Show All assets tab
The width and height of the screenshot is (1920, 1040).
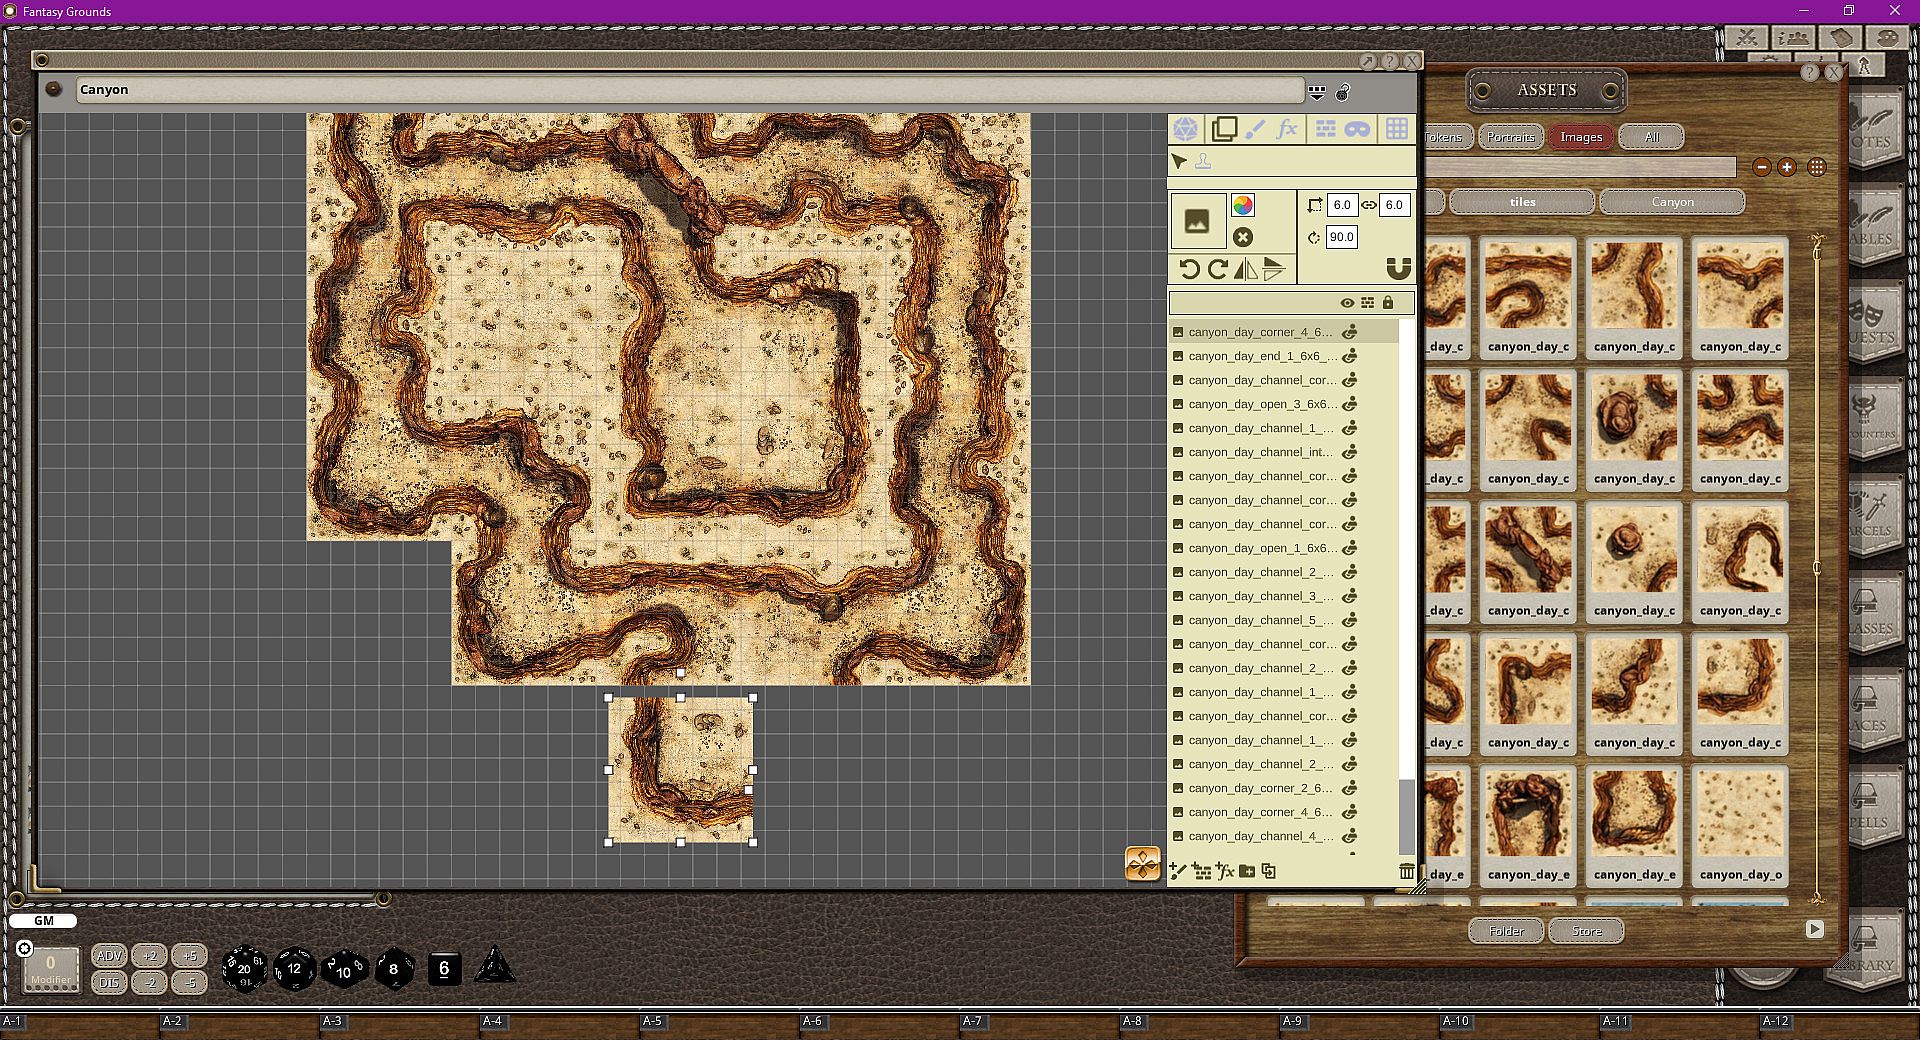click(x=1651, y=137)
